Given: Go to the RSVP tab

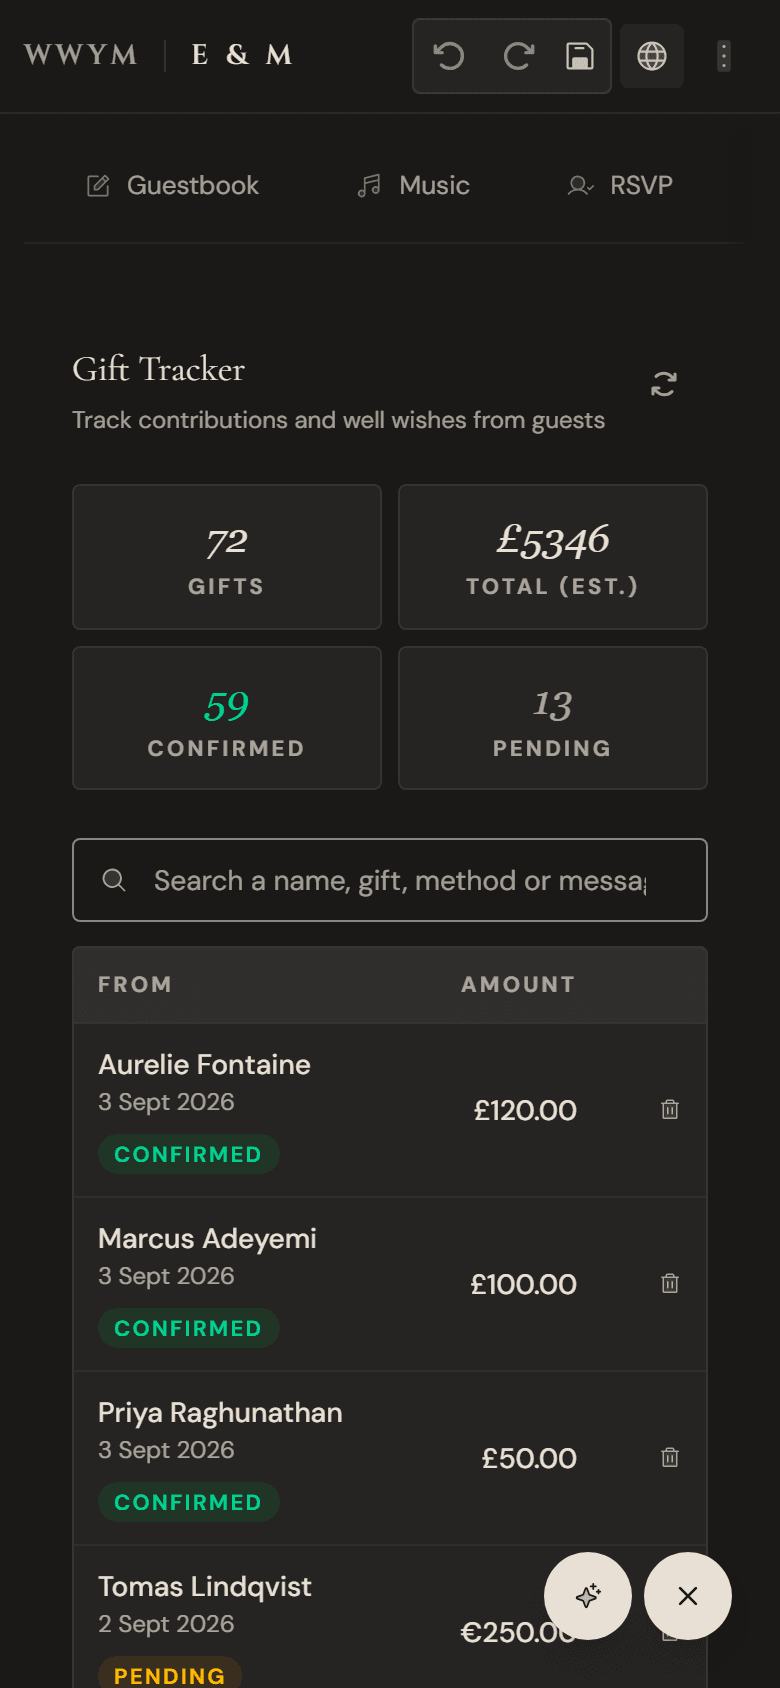Looking at the screenshot, I should tap(621, 185).
